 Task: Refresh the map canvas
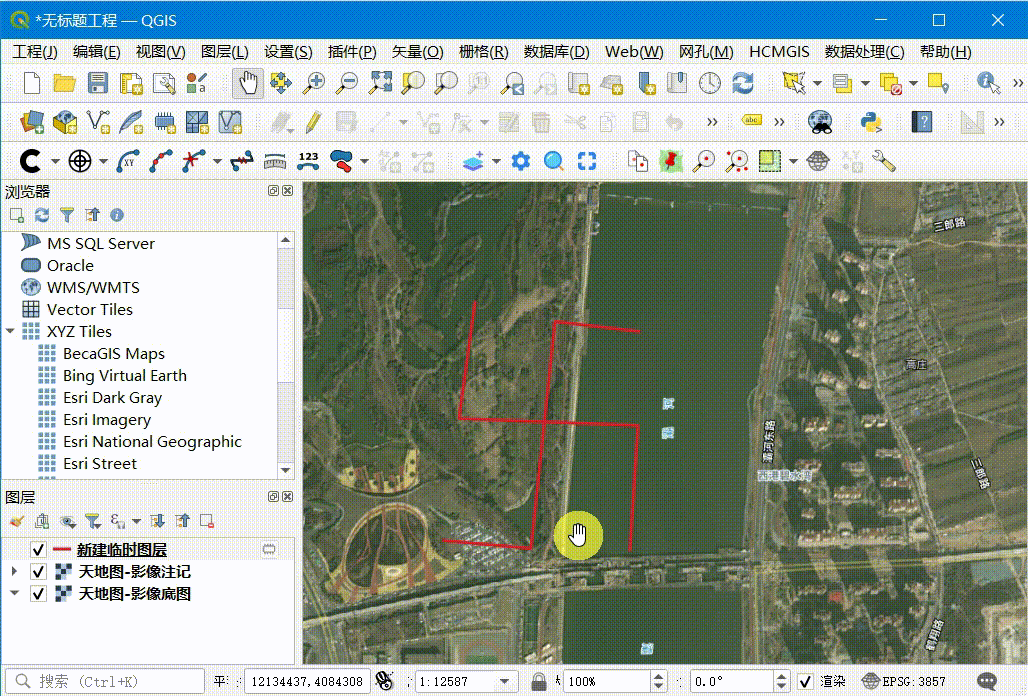tap(743, 83)
